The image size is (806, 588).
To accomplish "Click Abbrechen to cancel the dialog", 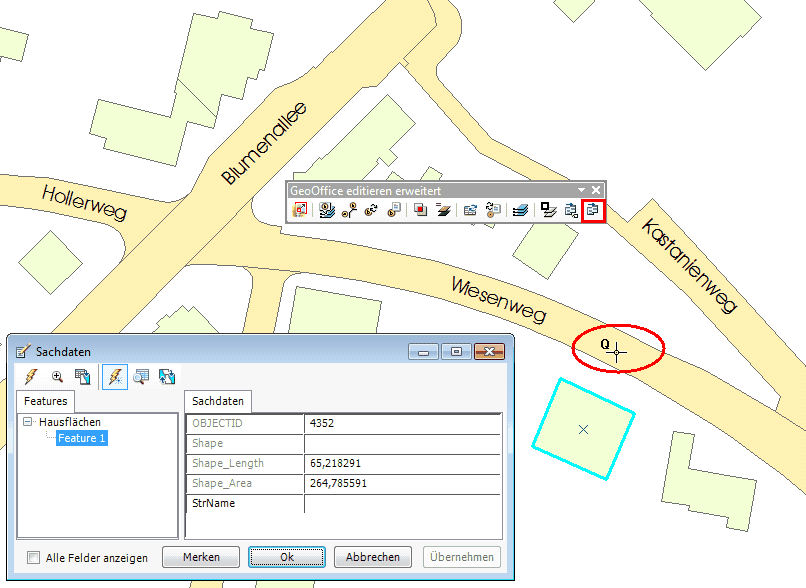I will (372, 557).
